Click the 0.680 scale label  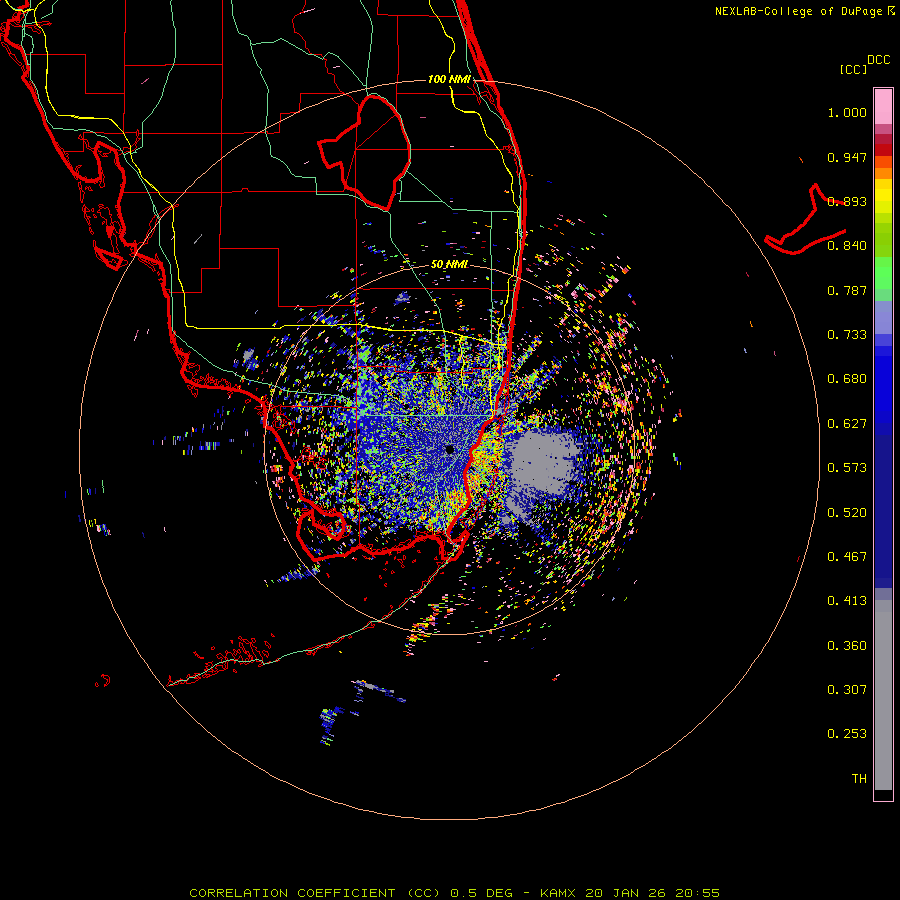pyautogui.click(x=847, y=379)
